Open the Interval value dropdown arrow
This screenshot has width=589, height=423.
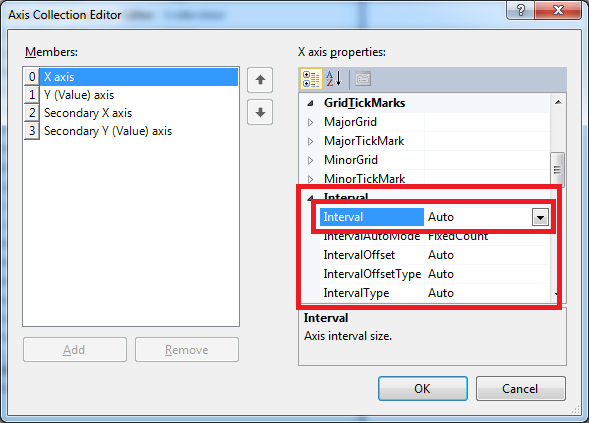click(540, 217)
